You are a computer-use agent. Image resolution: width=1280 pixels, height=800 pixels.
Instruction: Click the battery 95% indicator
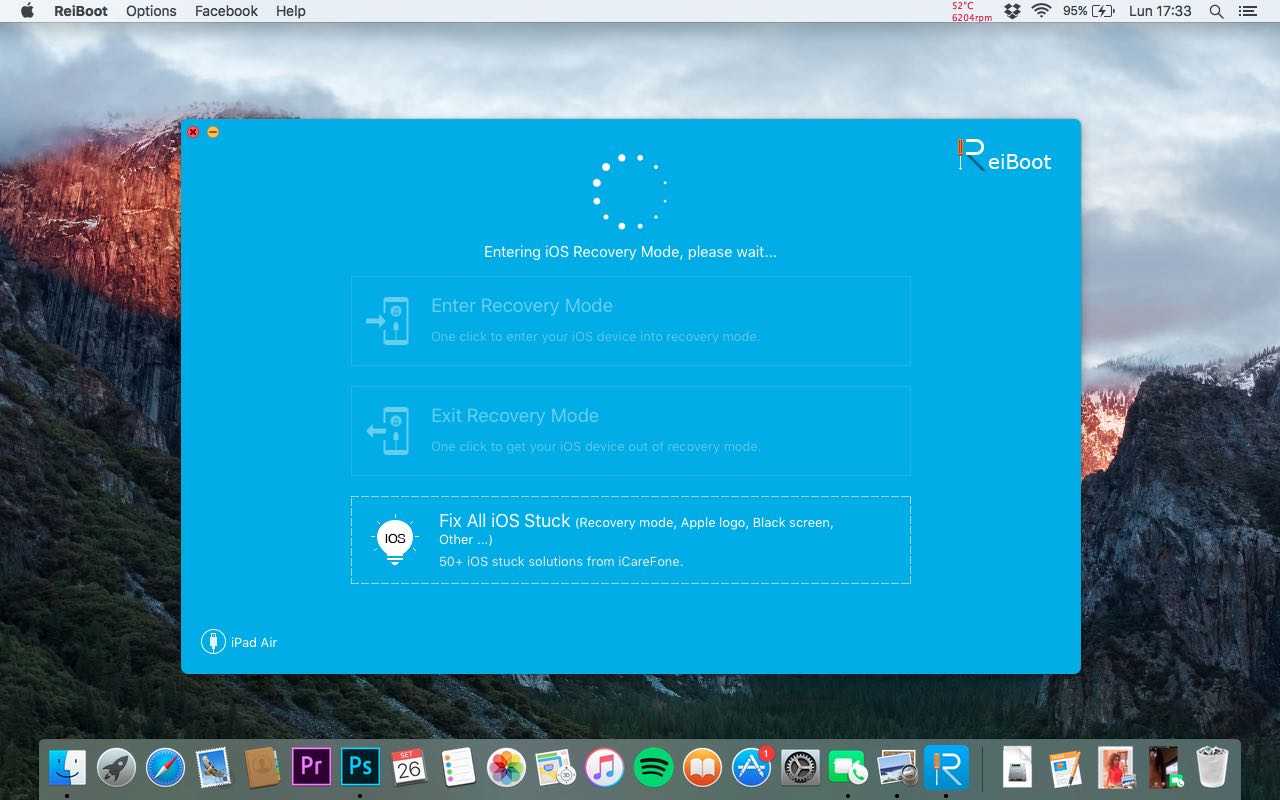coord(1089,11)
